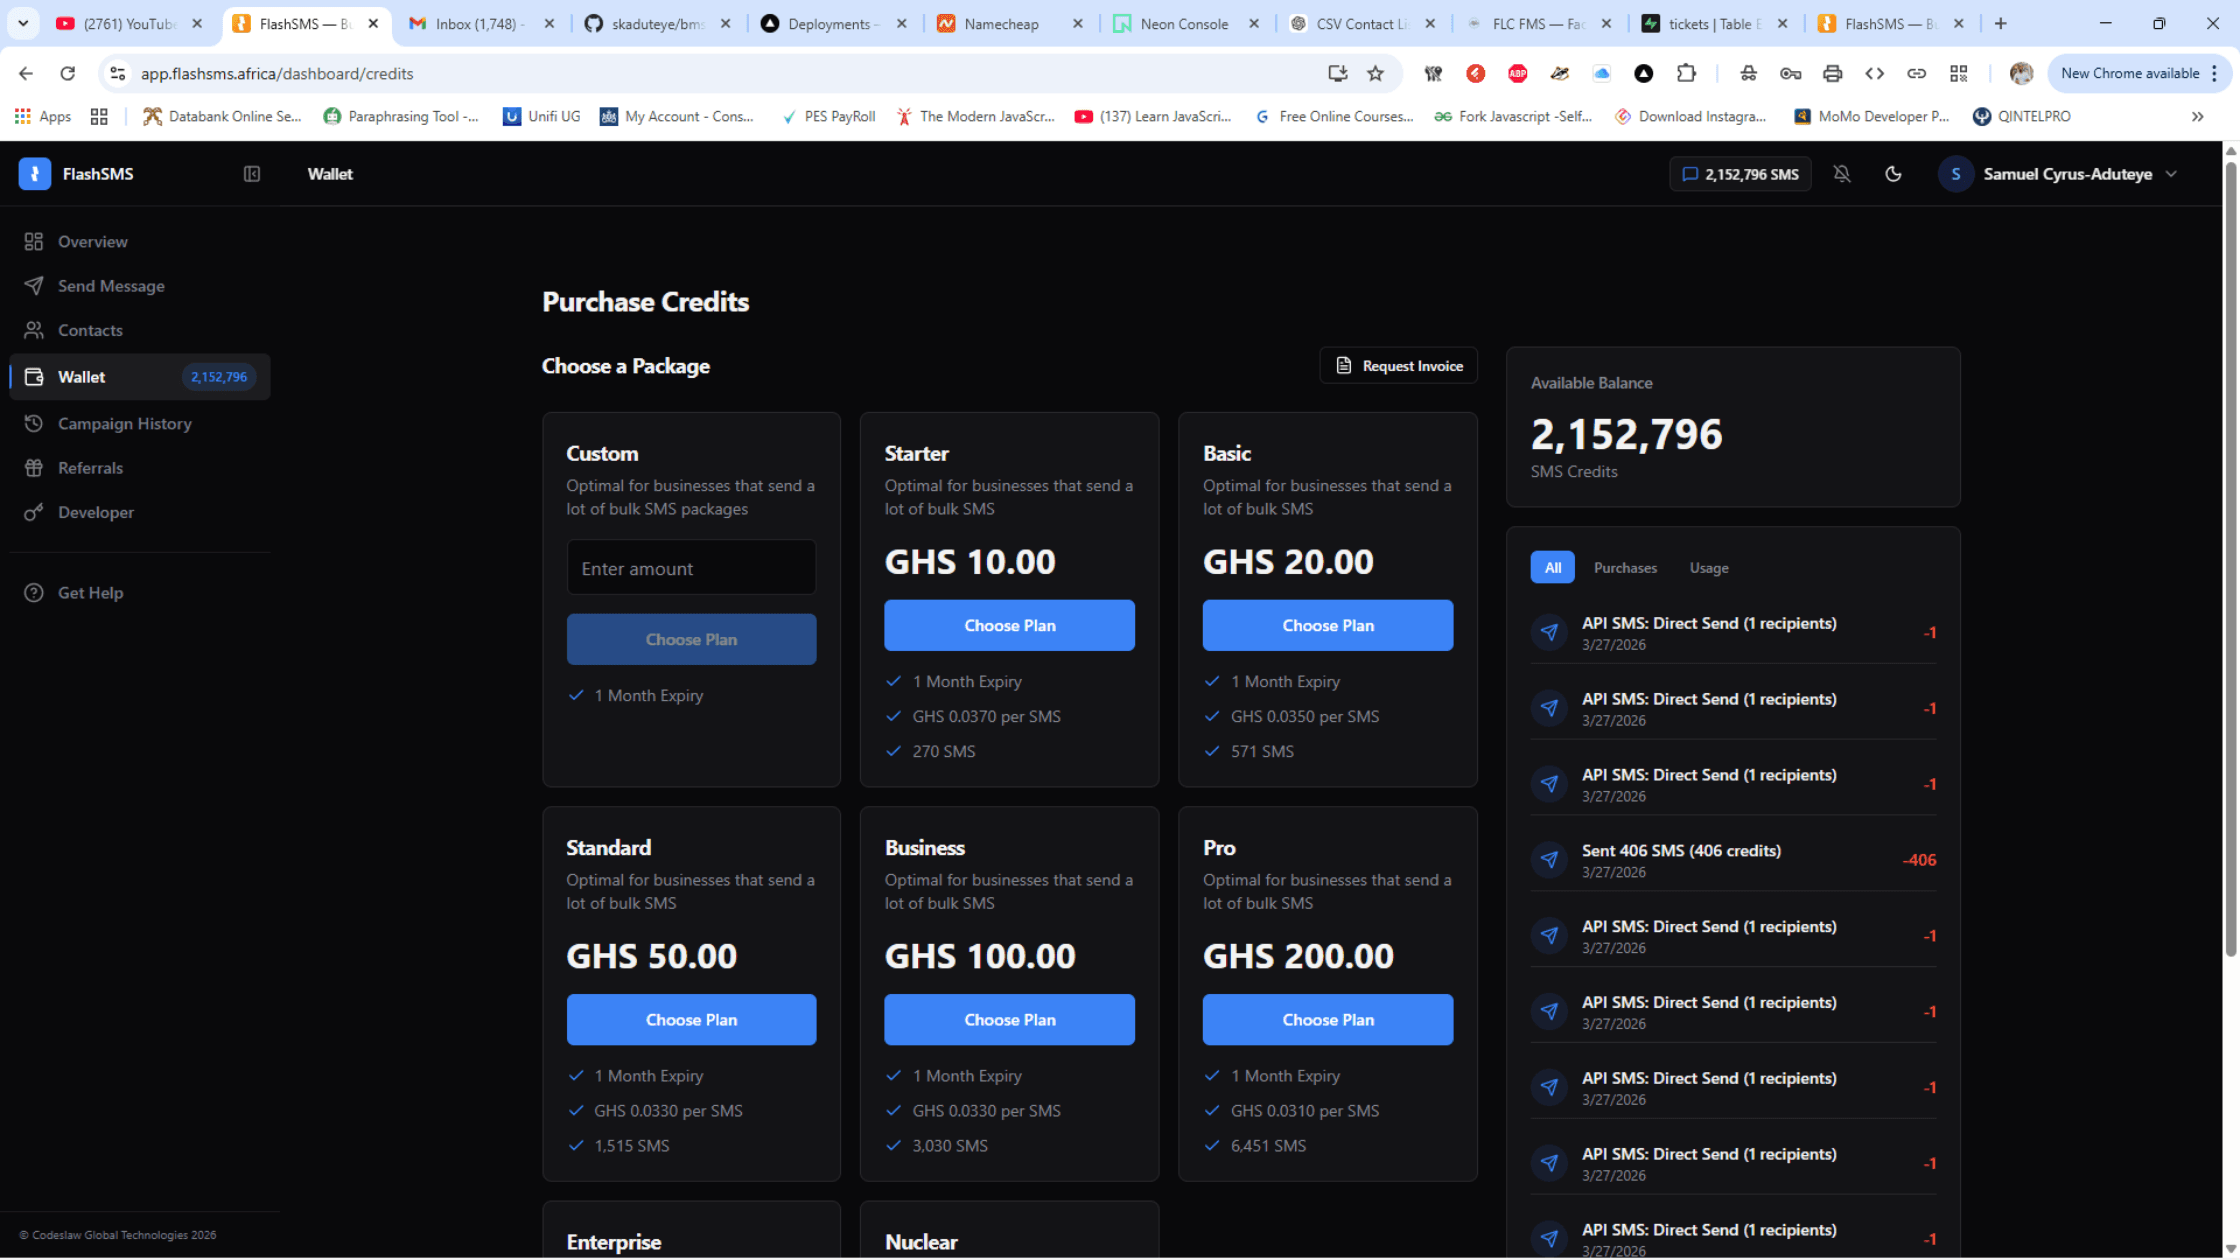Click the muted notifications bell icon
2240x1260 pixels.
click(x=1842, y=174)
